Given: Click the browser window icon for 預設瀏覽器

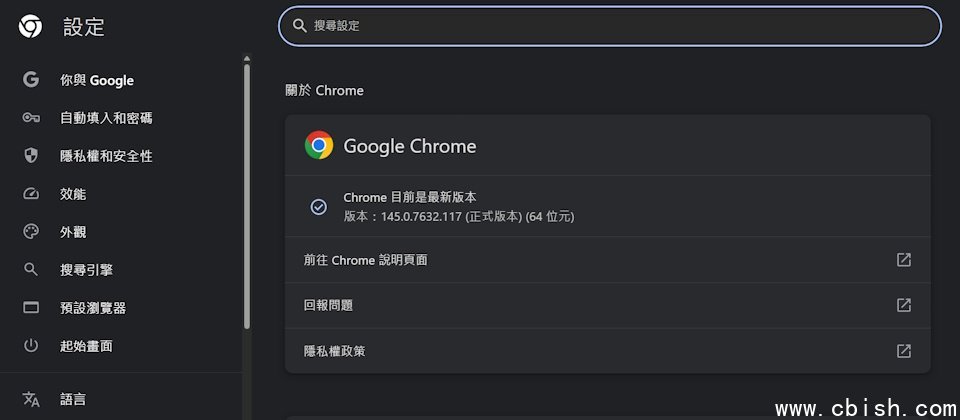Looking at the screenshot, I should pos(31,308).
